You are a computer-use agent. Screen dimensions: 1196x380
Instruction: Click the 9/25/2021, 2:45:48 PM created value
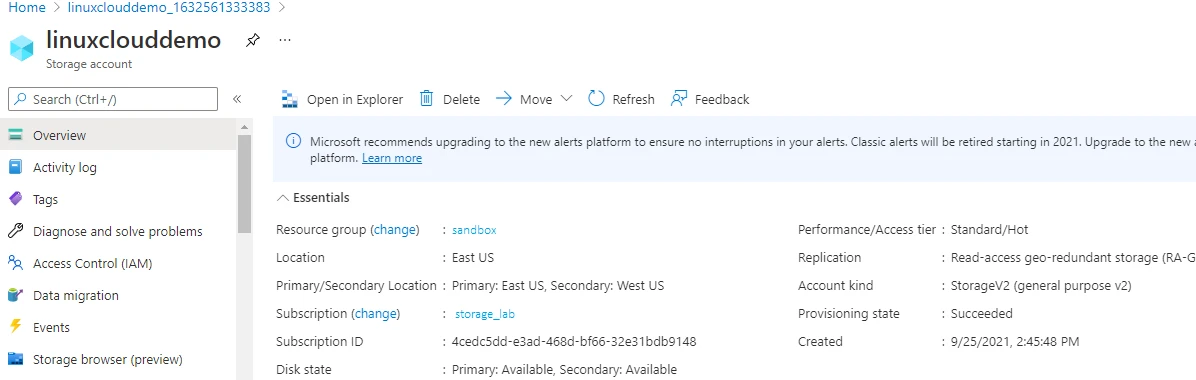[x=1014, y=341]
